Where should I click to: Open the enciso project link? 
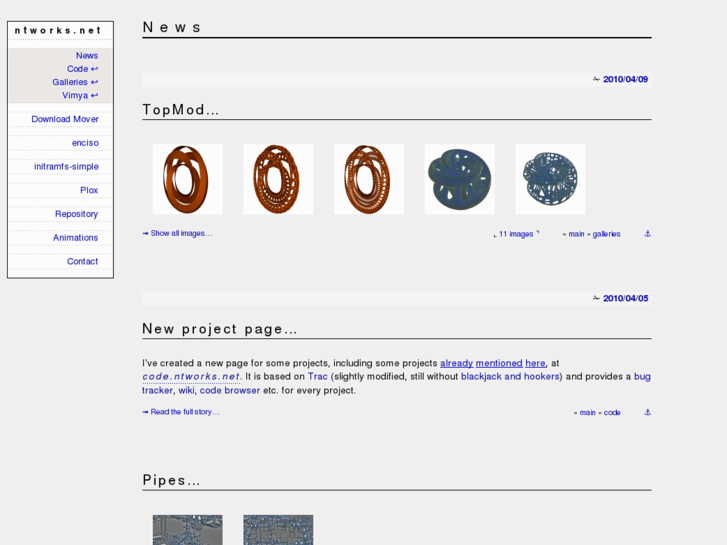(85, 143)
